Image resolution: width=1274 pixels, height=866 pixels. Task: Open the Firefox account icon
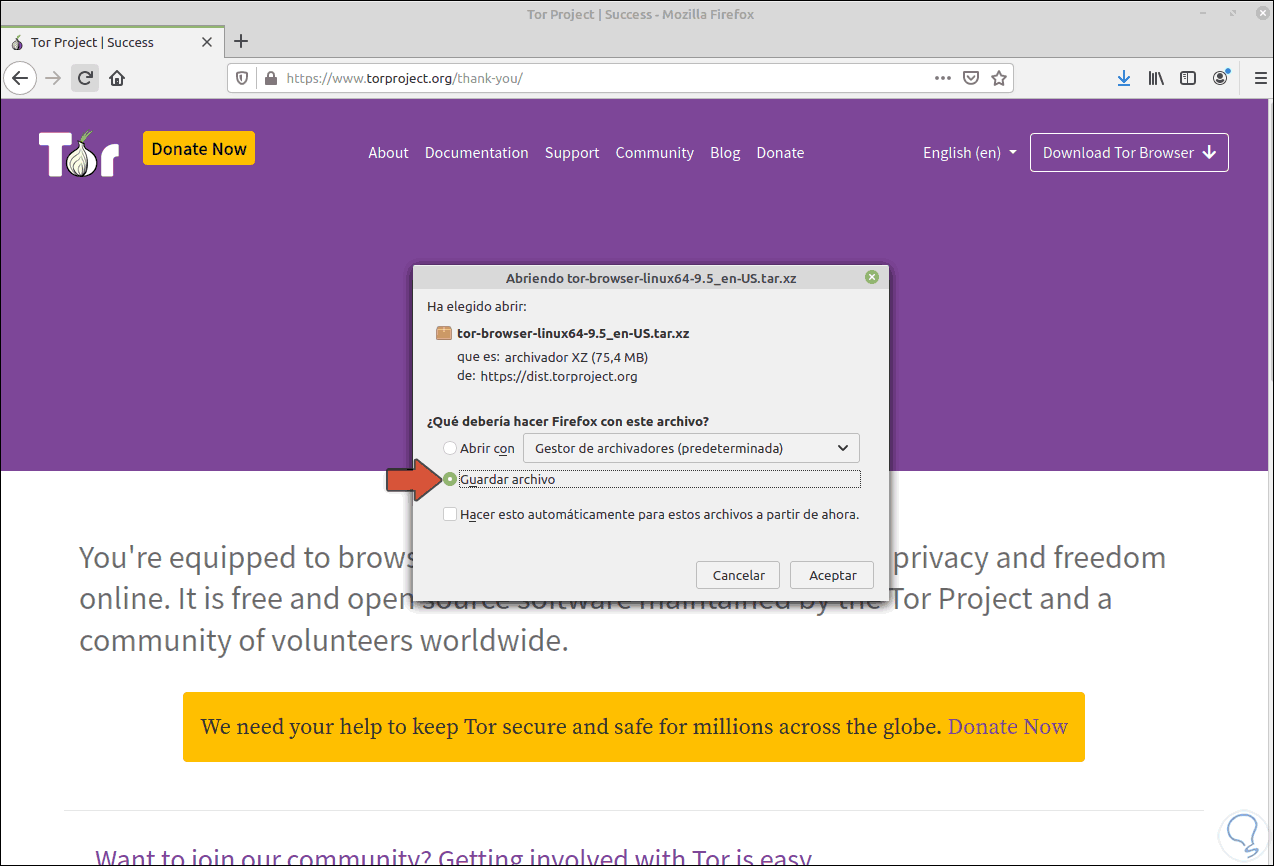(x=1220, y=78)
